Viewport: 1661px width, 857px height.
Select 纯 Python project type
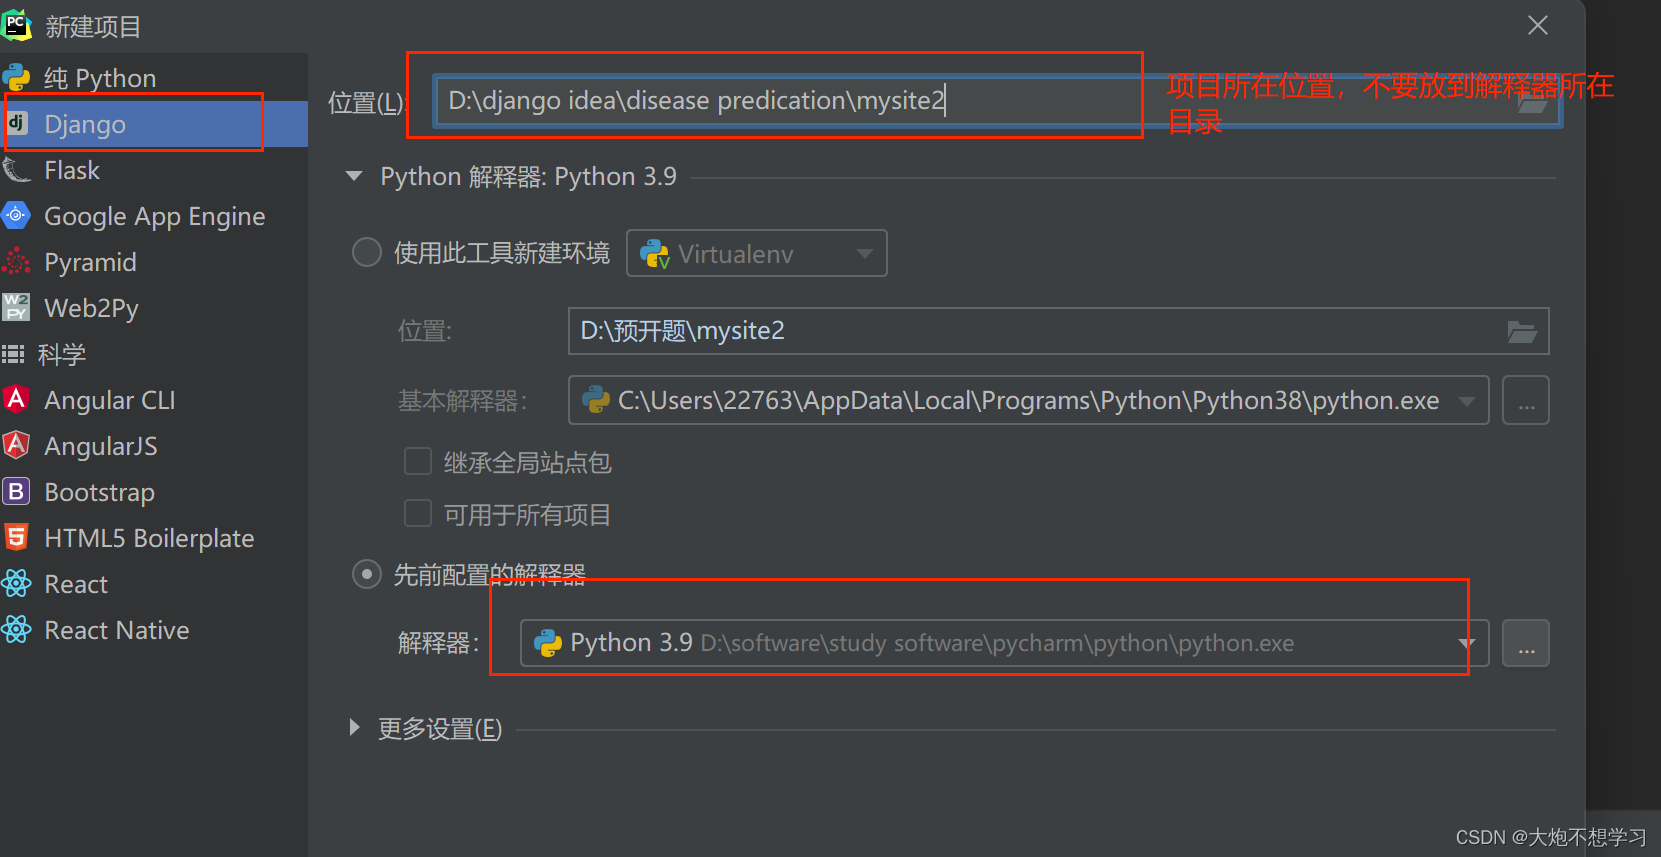(154, 77)
